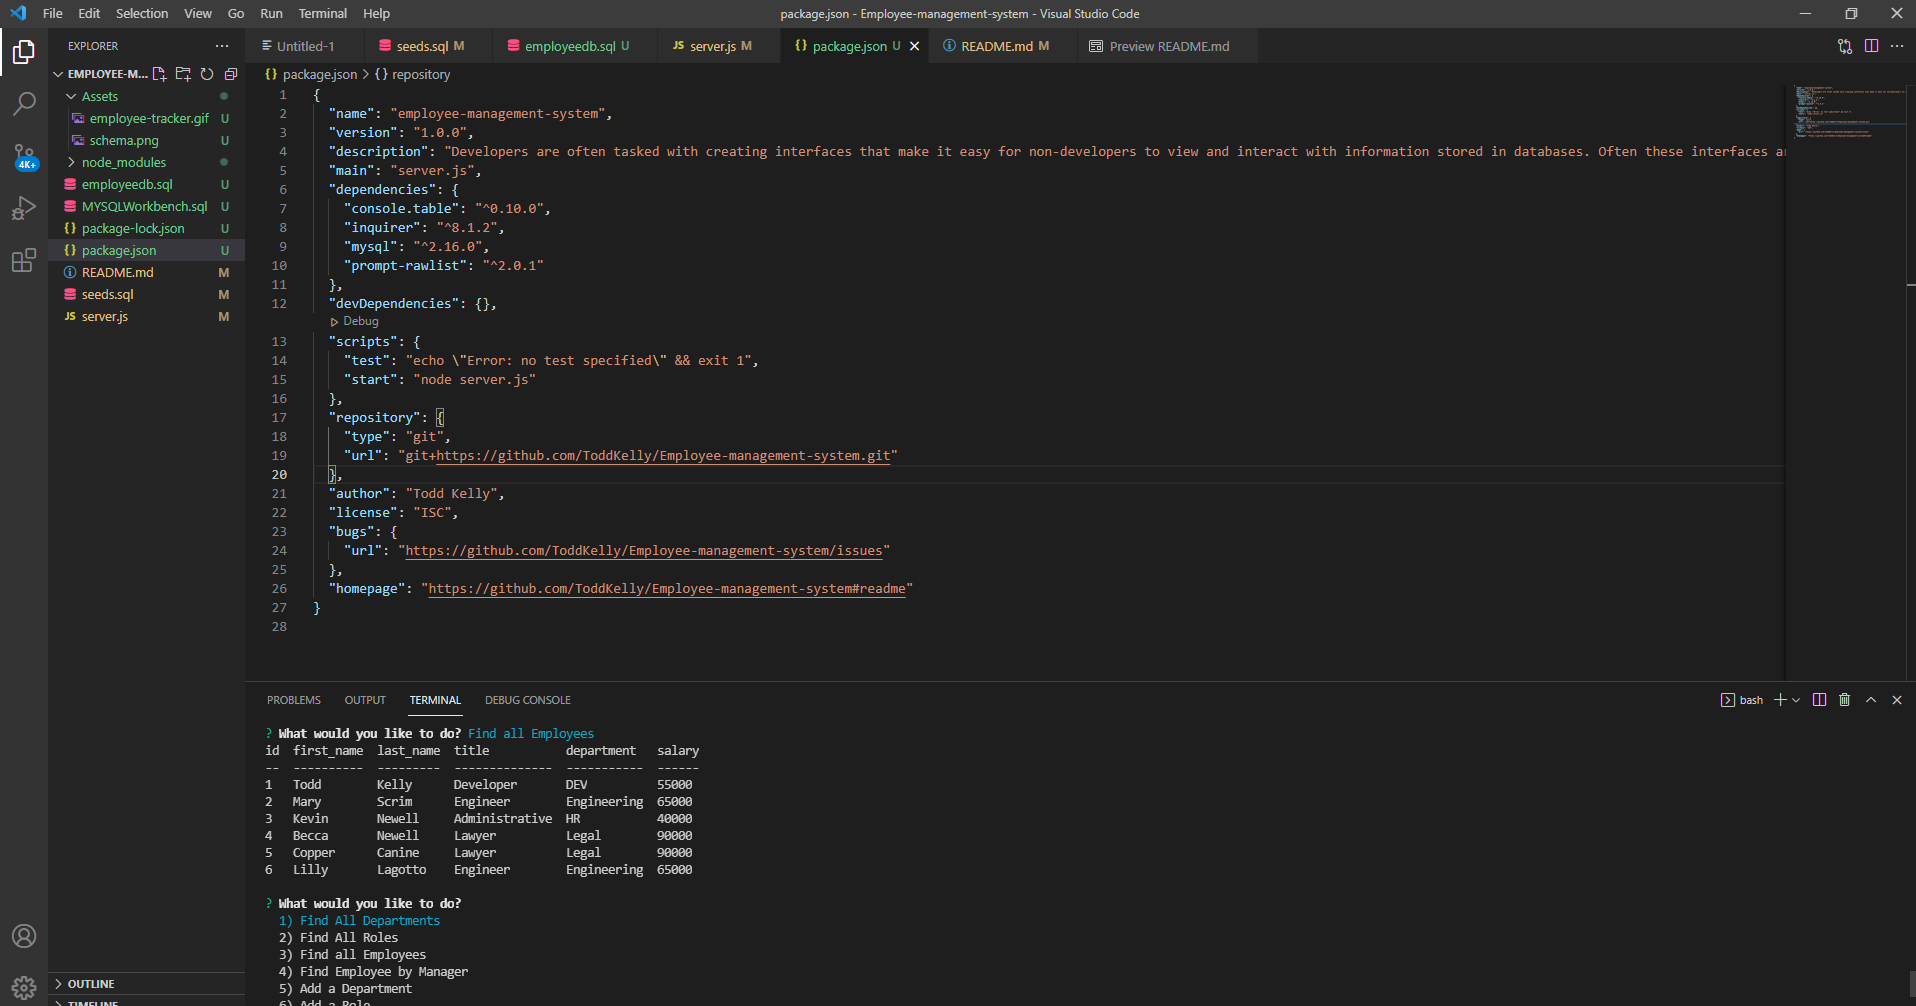Split the editor to the right
Image resolution: width=1916 pixels, height=1006 pixels.
(x=1871, y=46)
